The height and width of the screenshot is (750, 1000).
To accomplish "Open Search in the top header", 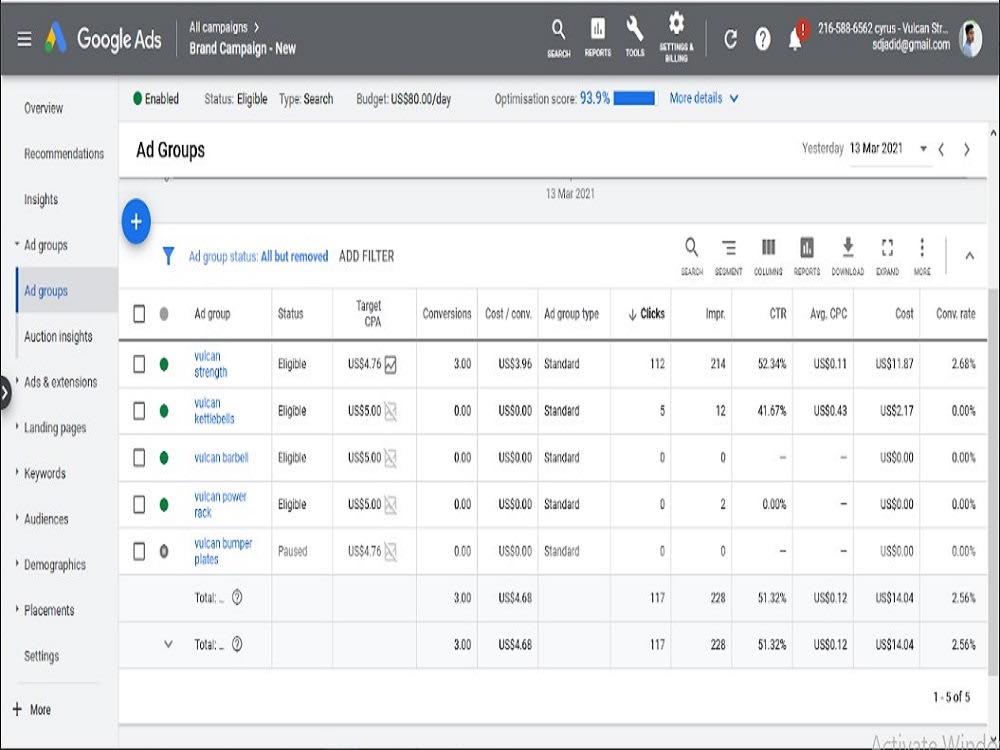I will tap(558, 38).
